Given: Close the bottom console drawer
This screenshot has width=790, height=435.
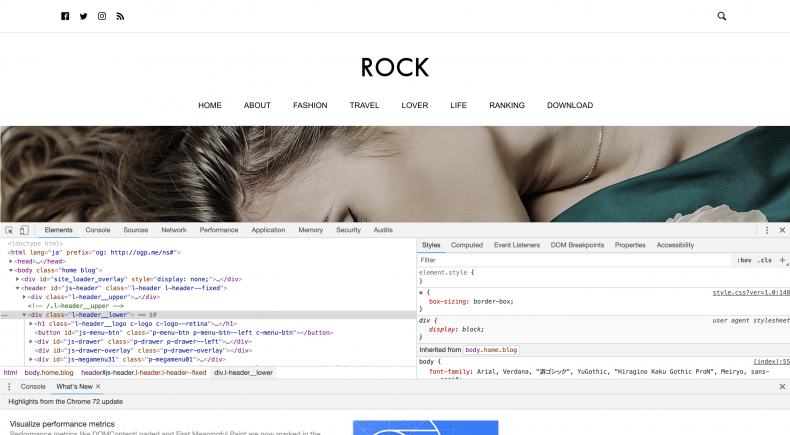Looking at the screenshot, I should 782,387.
